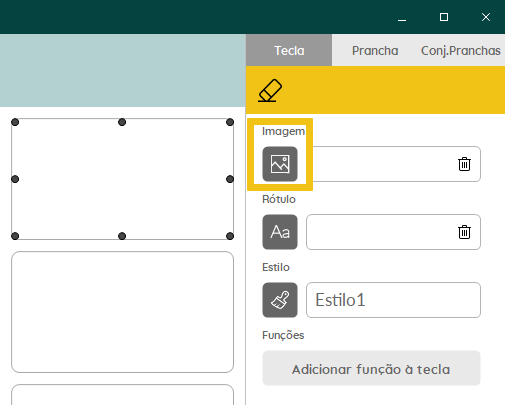Open label text formatting Aa icon
This screenshot has width=505, height=405.
280,232
